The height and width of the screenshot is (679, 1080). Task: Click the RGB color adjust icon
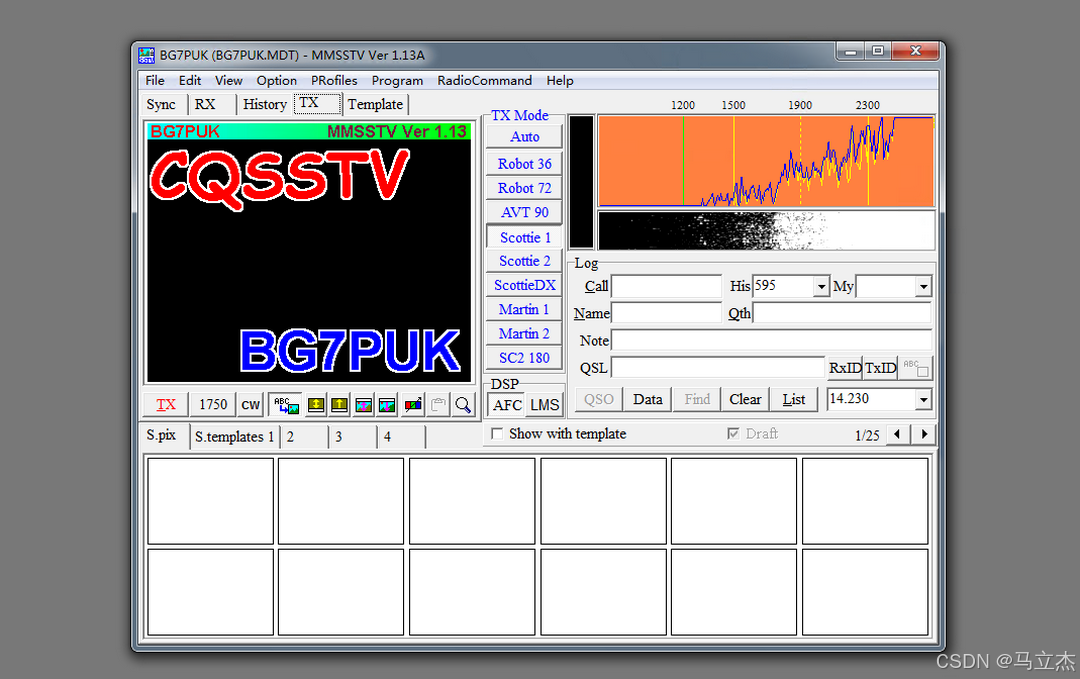413,405
